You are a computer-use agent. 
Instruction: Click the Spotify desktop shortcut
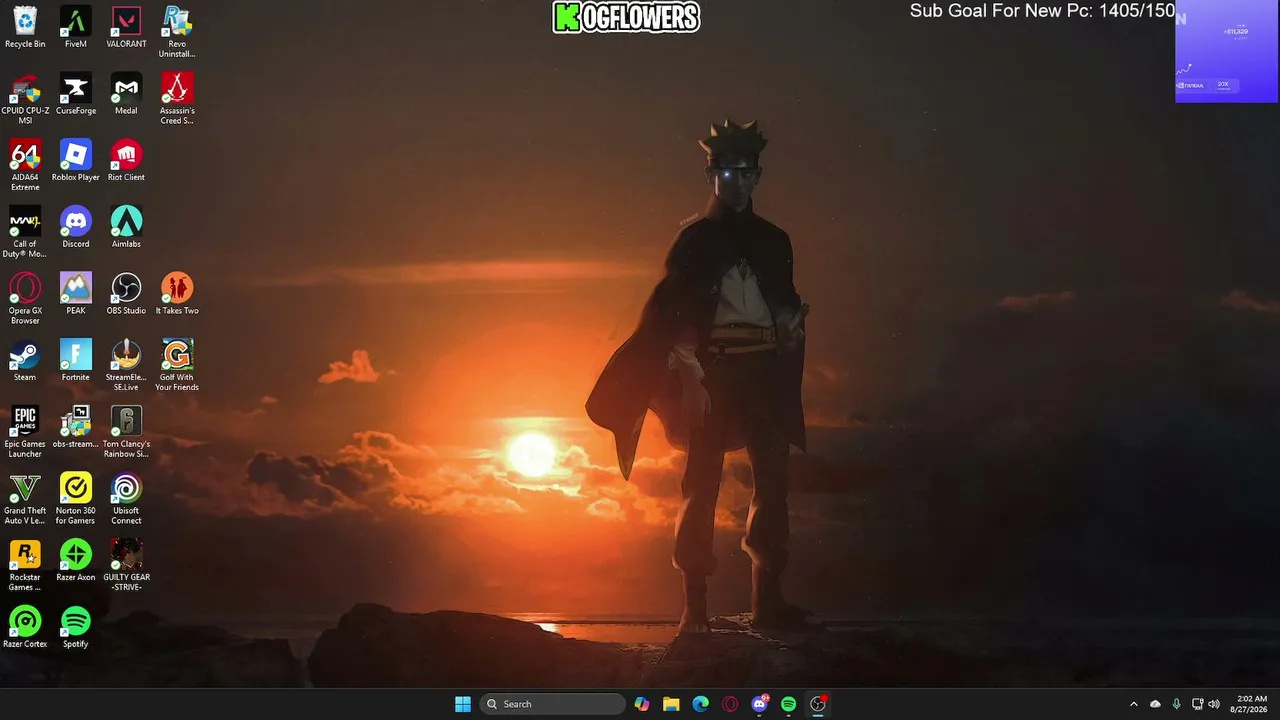click(76, 628)
